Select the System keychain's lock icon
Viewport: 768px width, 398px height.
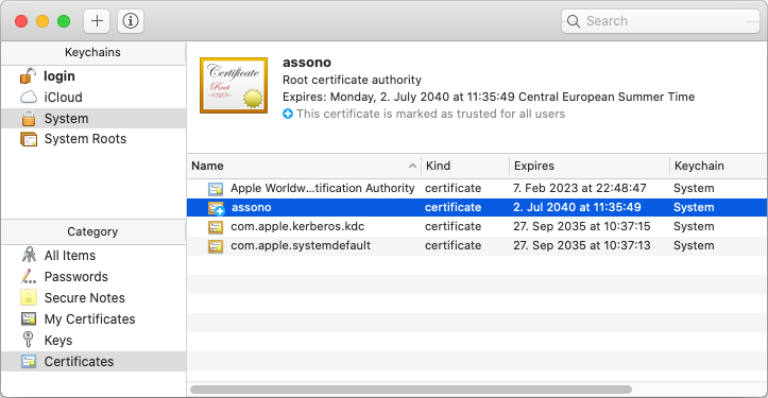pyautogui.click(x=28, y=118)
